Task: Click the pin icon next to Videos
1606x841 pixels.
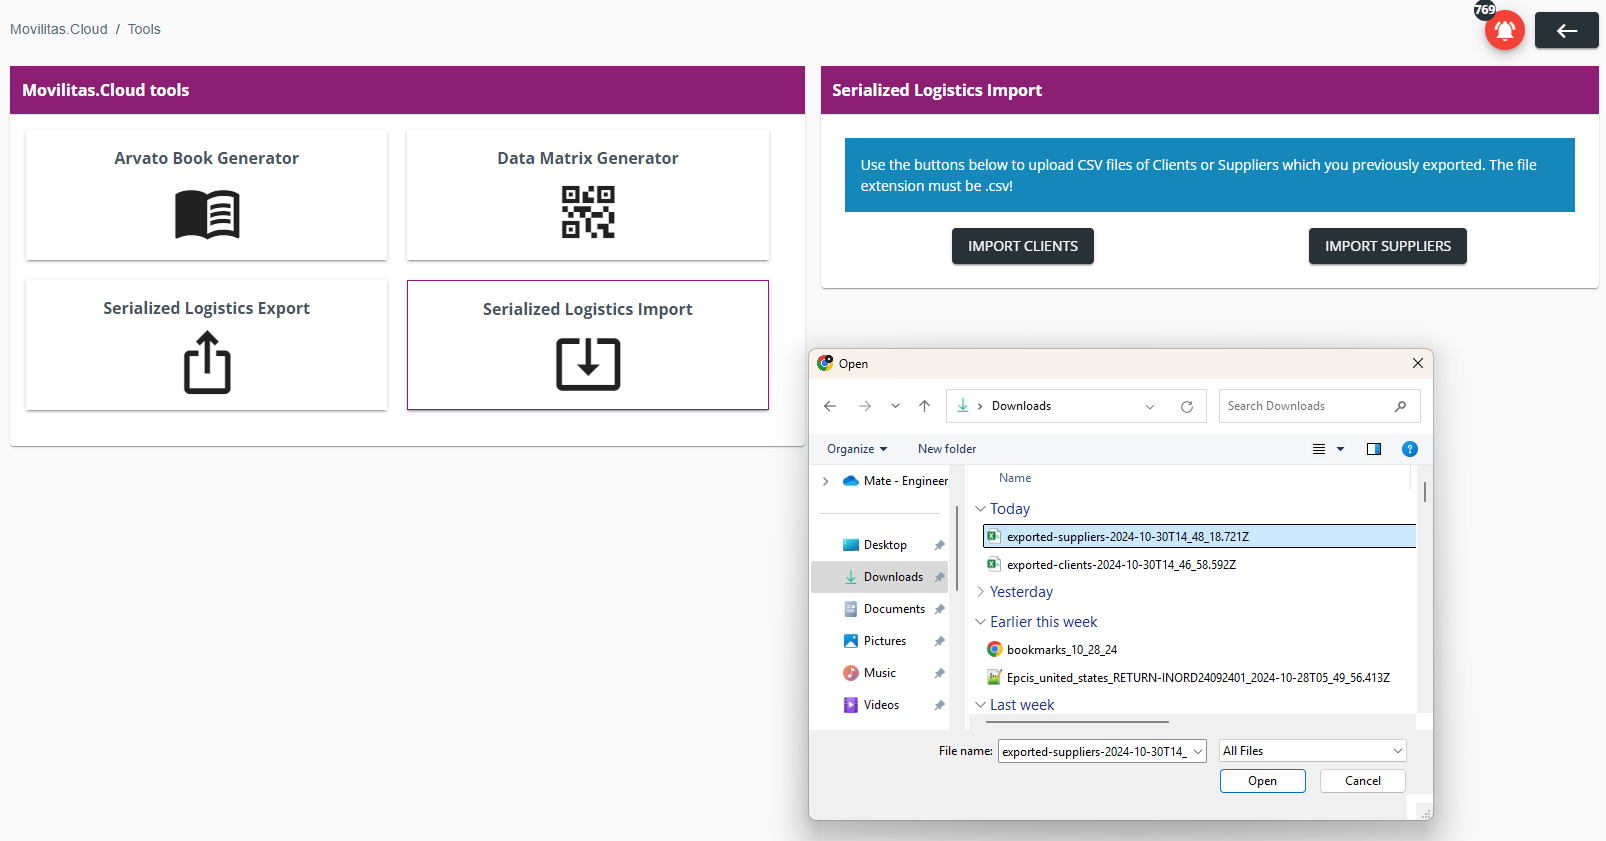Action: point(939,705)
